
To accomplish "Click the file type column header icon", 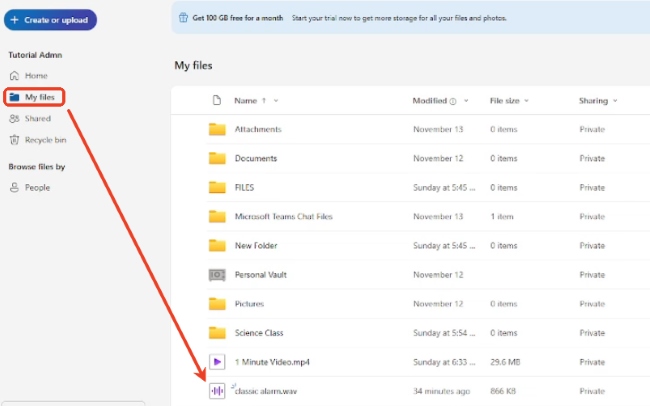I will 217,100.
